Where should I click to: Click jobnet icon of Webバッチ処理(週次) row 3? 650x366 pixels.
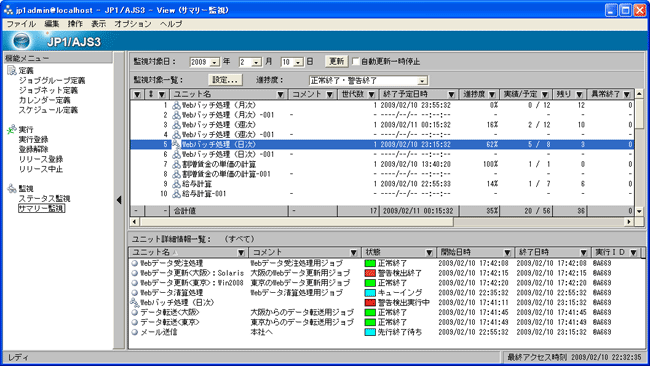(x=177, y=125)
